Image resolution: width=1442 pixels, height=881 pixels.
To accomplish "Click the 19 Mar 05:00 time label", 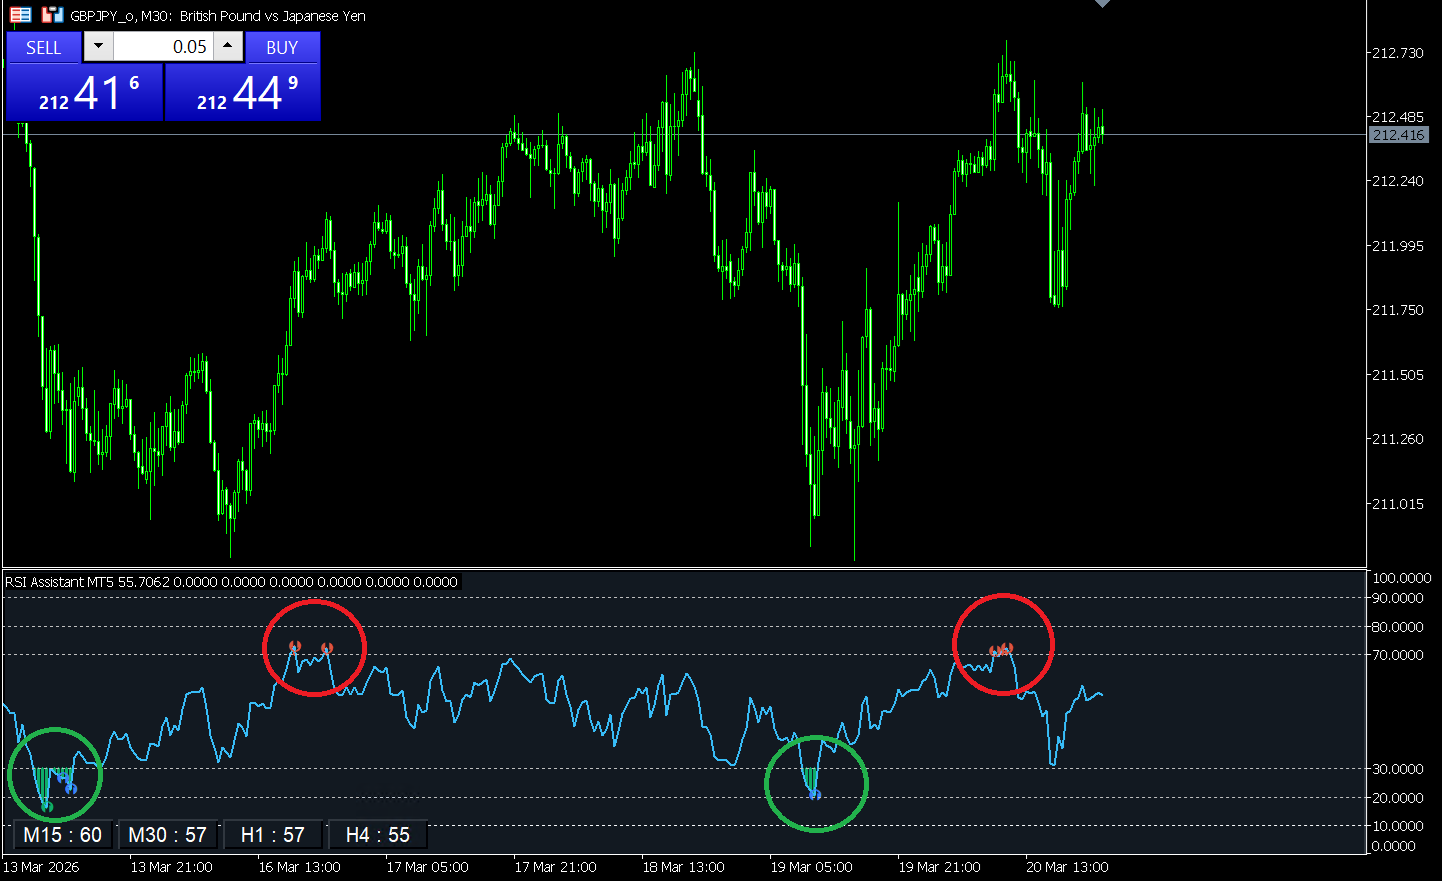I will click(x=811, y=867).
